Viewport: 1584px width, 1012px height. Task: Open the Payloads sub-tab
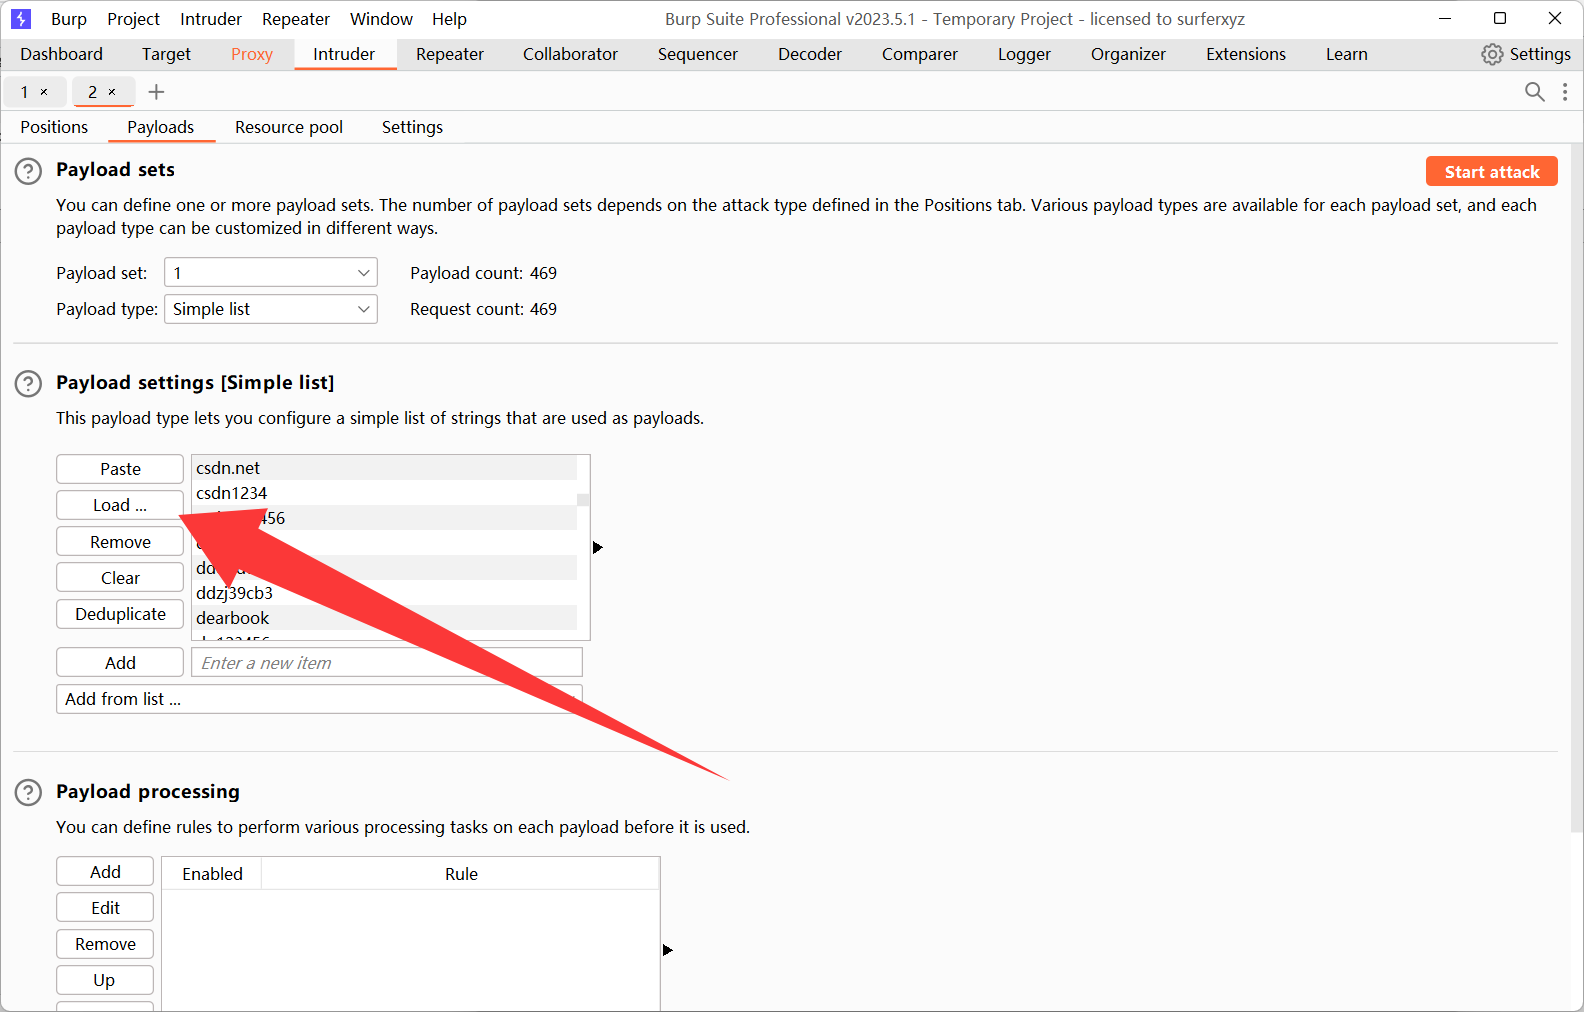161,127
